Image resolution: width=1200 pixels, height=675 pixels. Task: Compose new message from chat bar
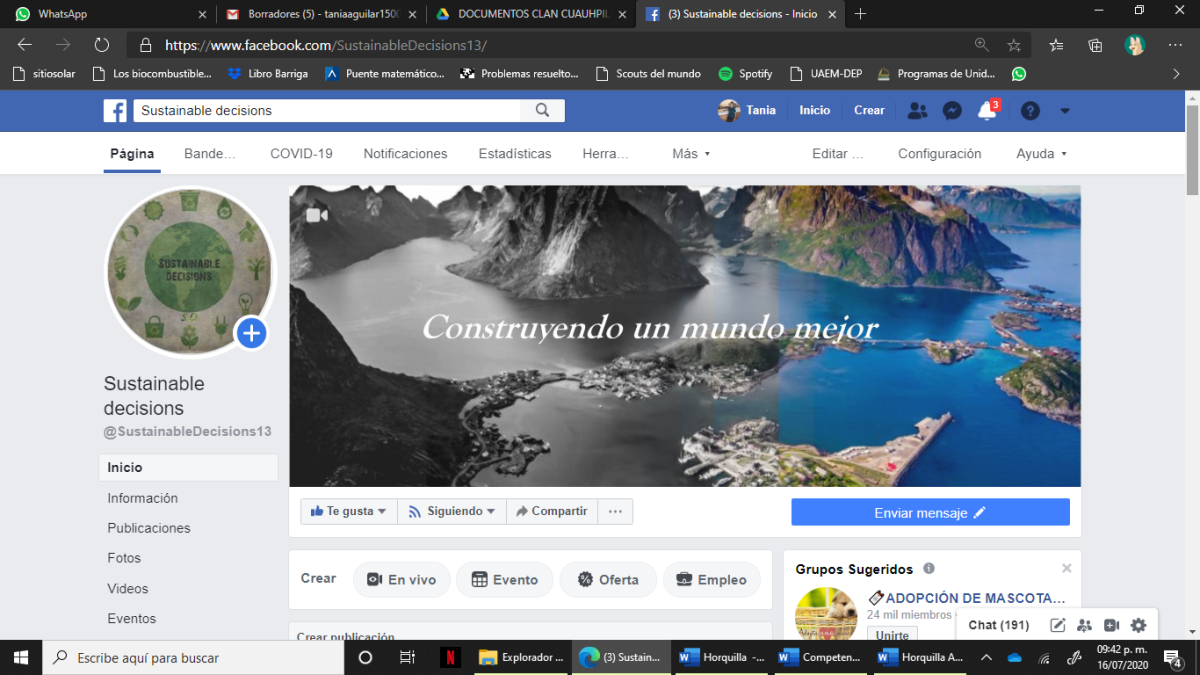pos(1057,625)
